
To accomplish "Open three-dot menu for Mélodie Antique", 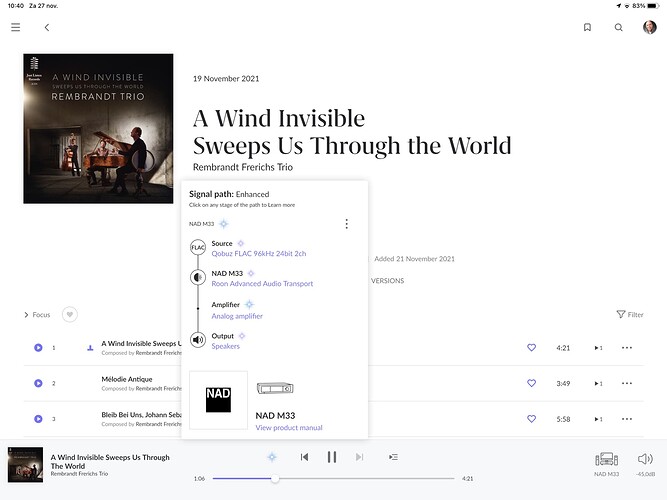I will point(627,383).
